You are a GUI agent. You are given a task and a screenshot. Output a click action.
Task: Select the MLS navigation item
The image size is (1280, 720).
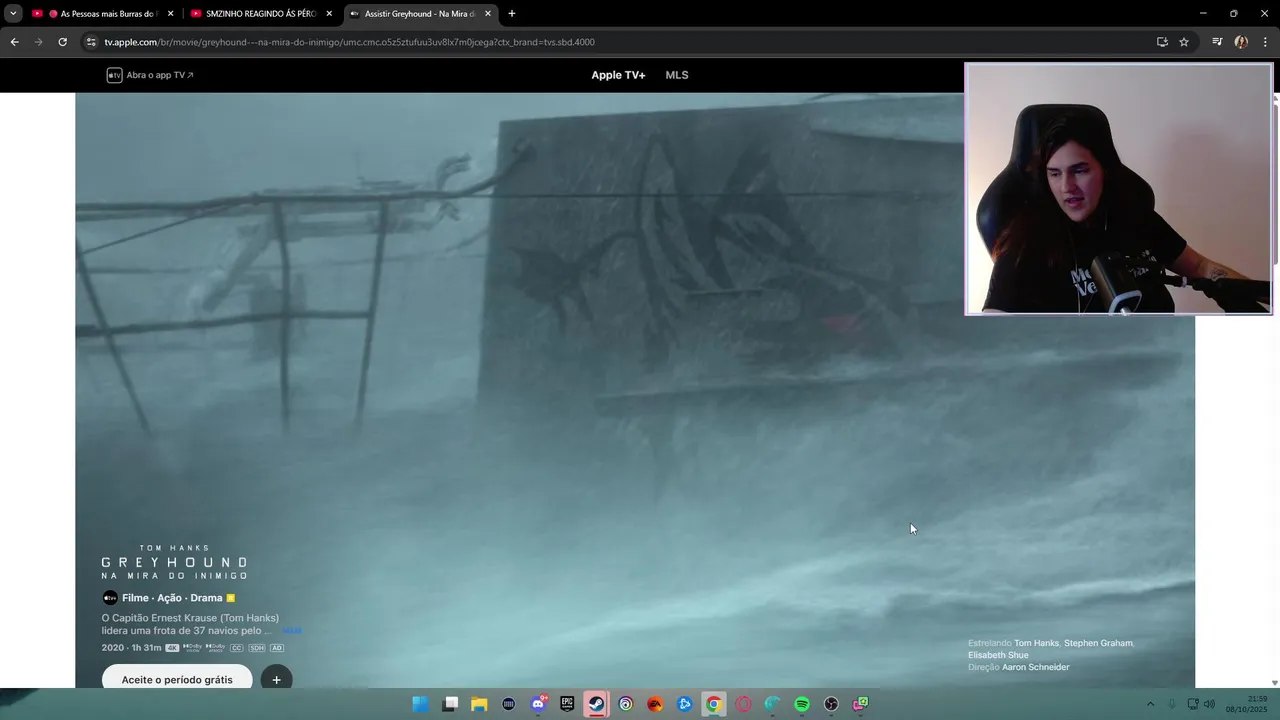tap(677, 75)
